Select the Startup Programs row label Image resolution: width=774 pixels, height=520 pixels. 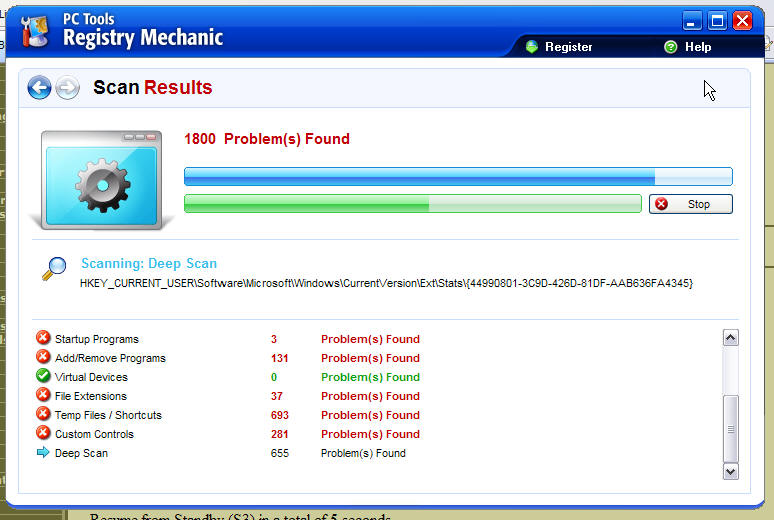point(97,339)
